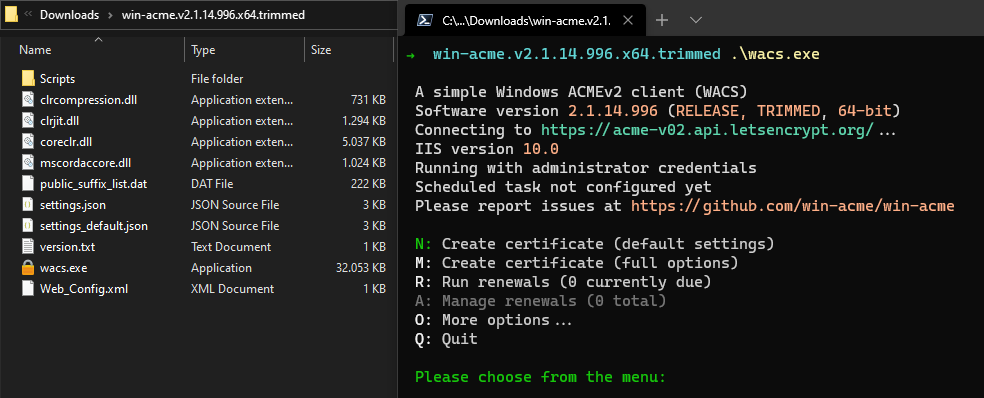
Task: Click the Running with administrator credentials line
Action: point(586,168)
